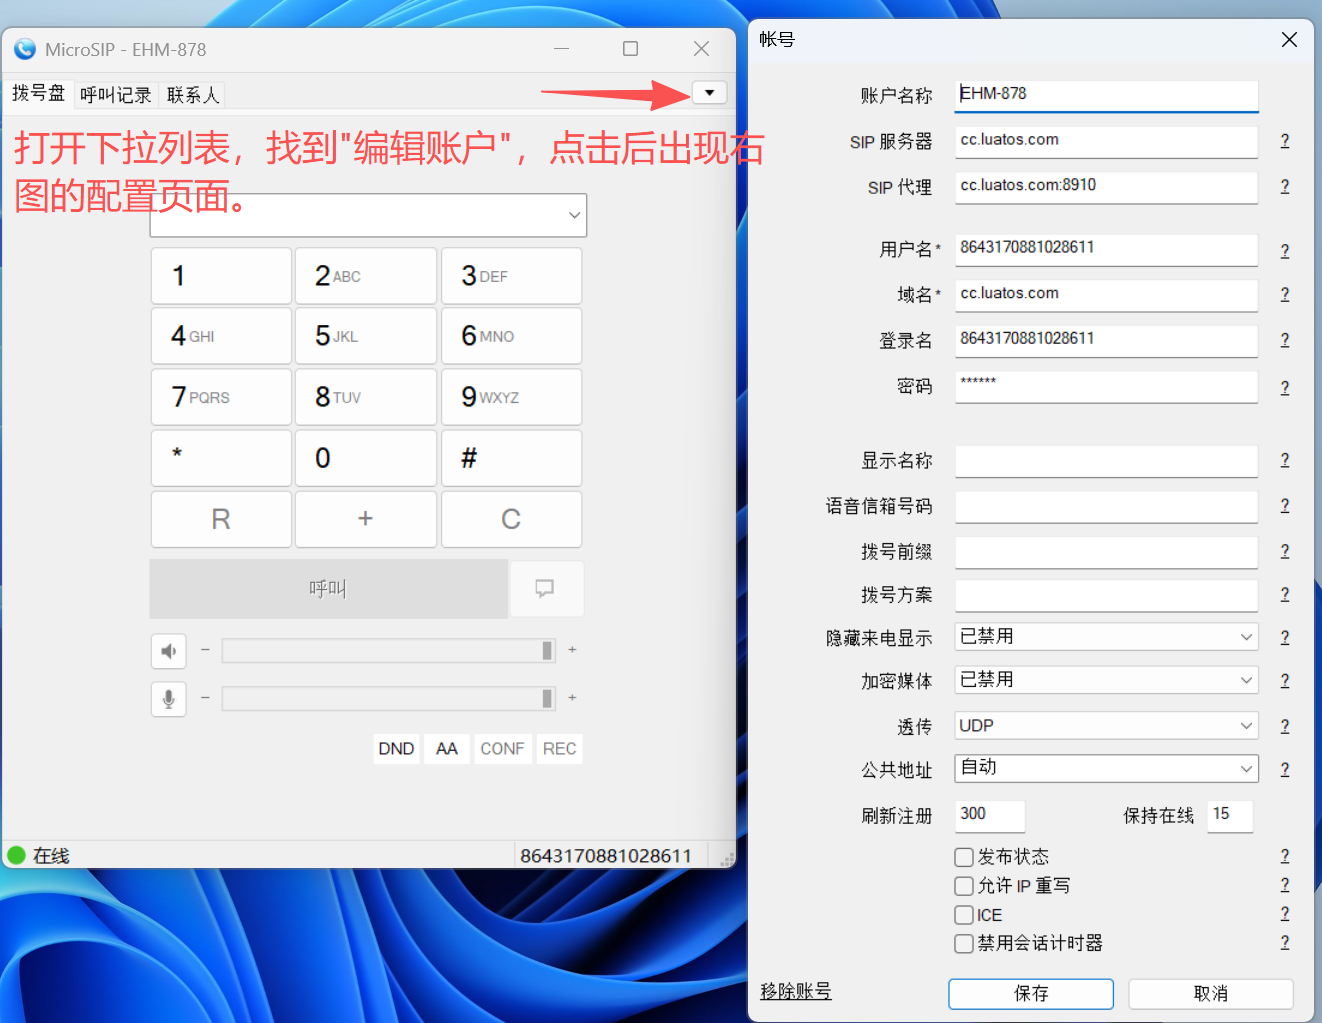Click the green online status indicator

click(16, 855)
